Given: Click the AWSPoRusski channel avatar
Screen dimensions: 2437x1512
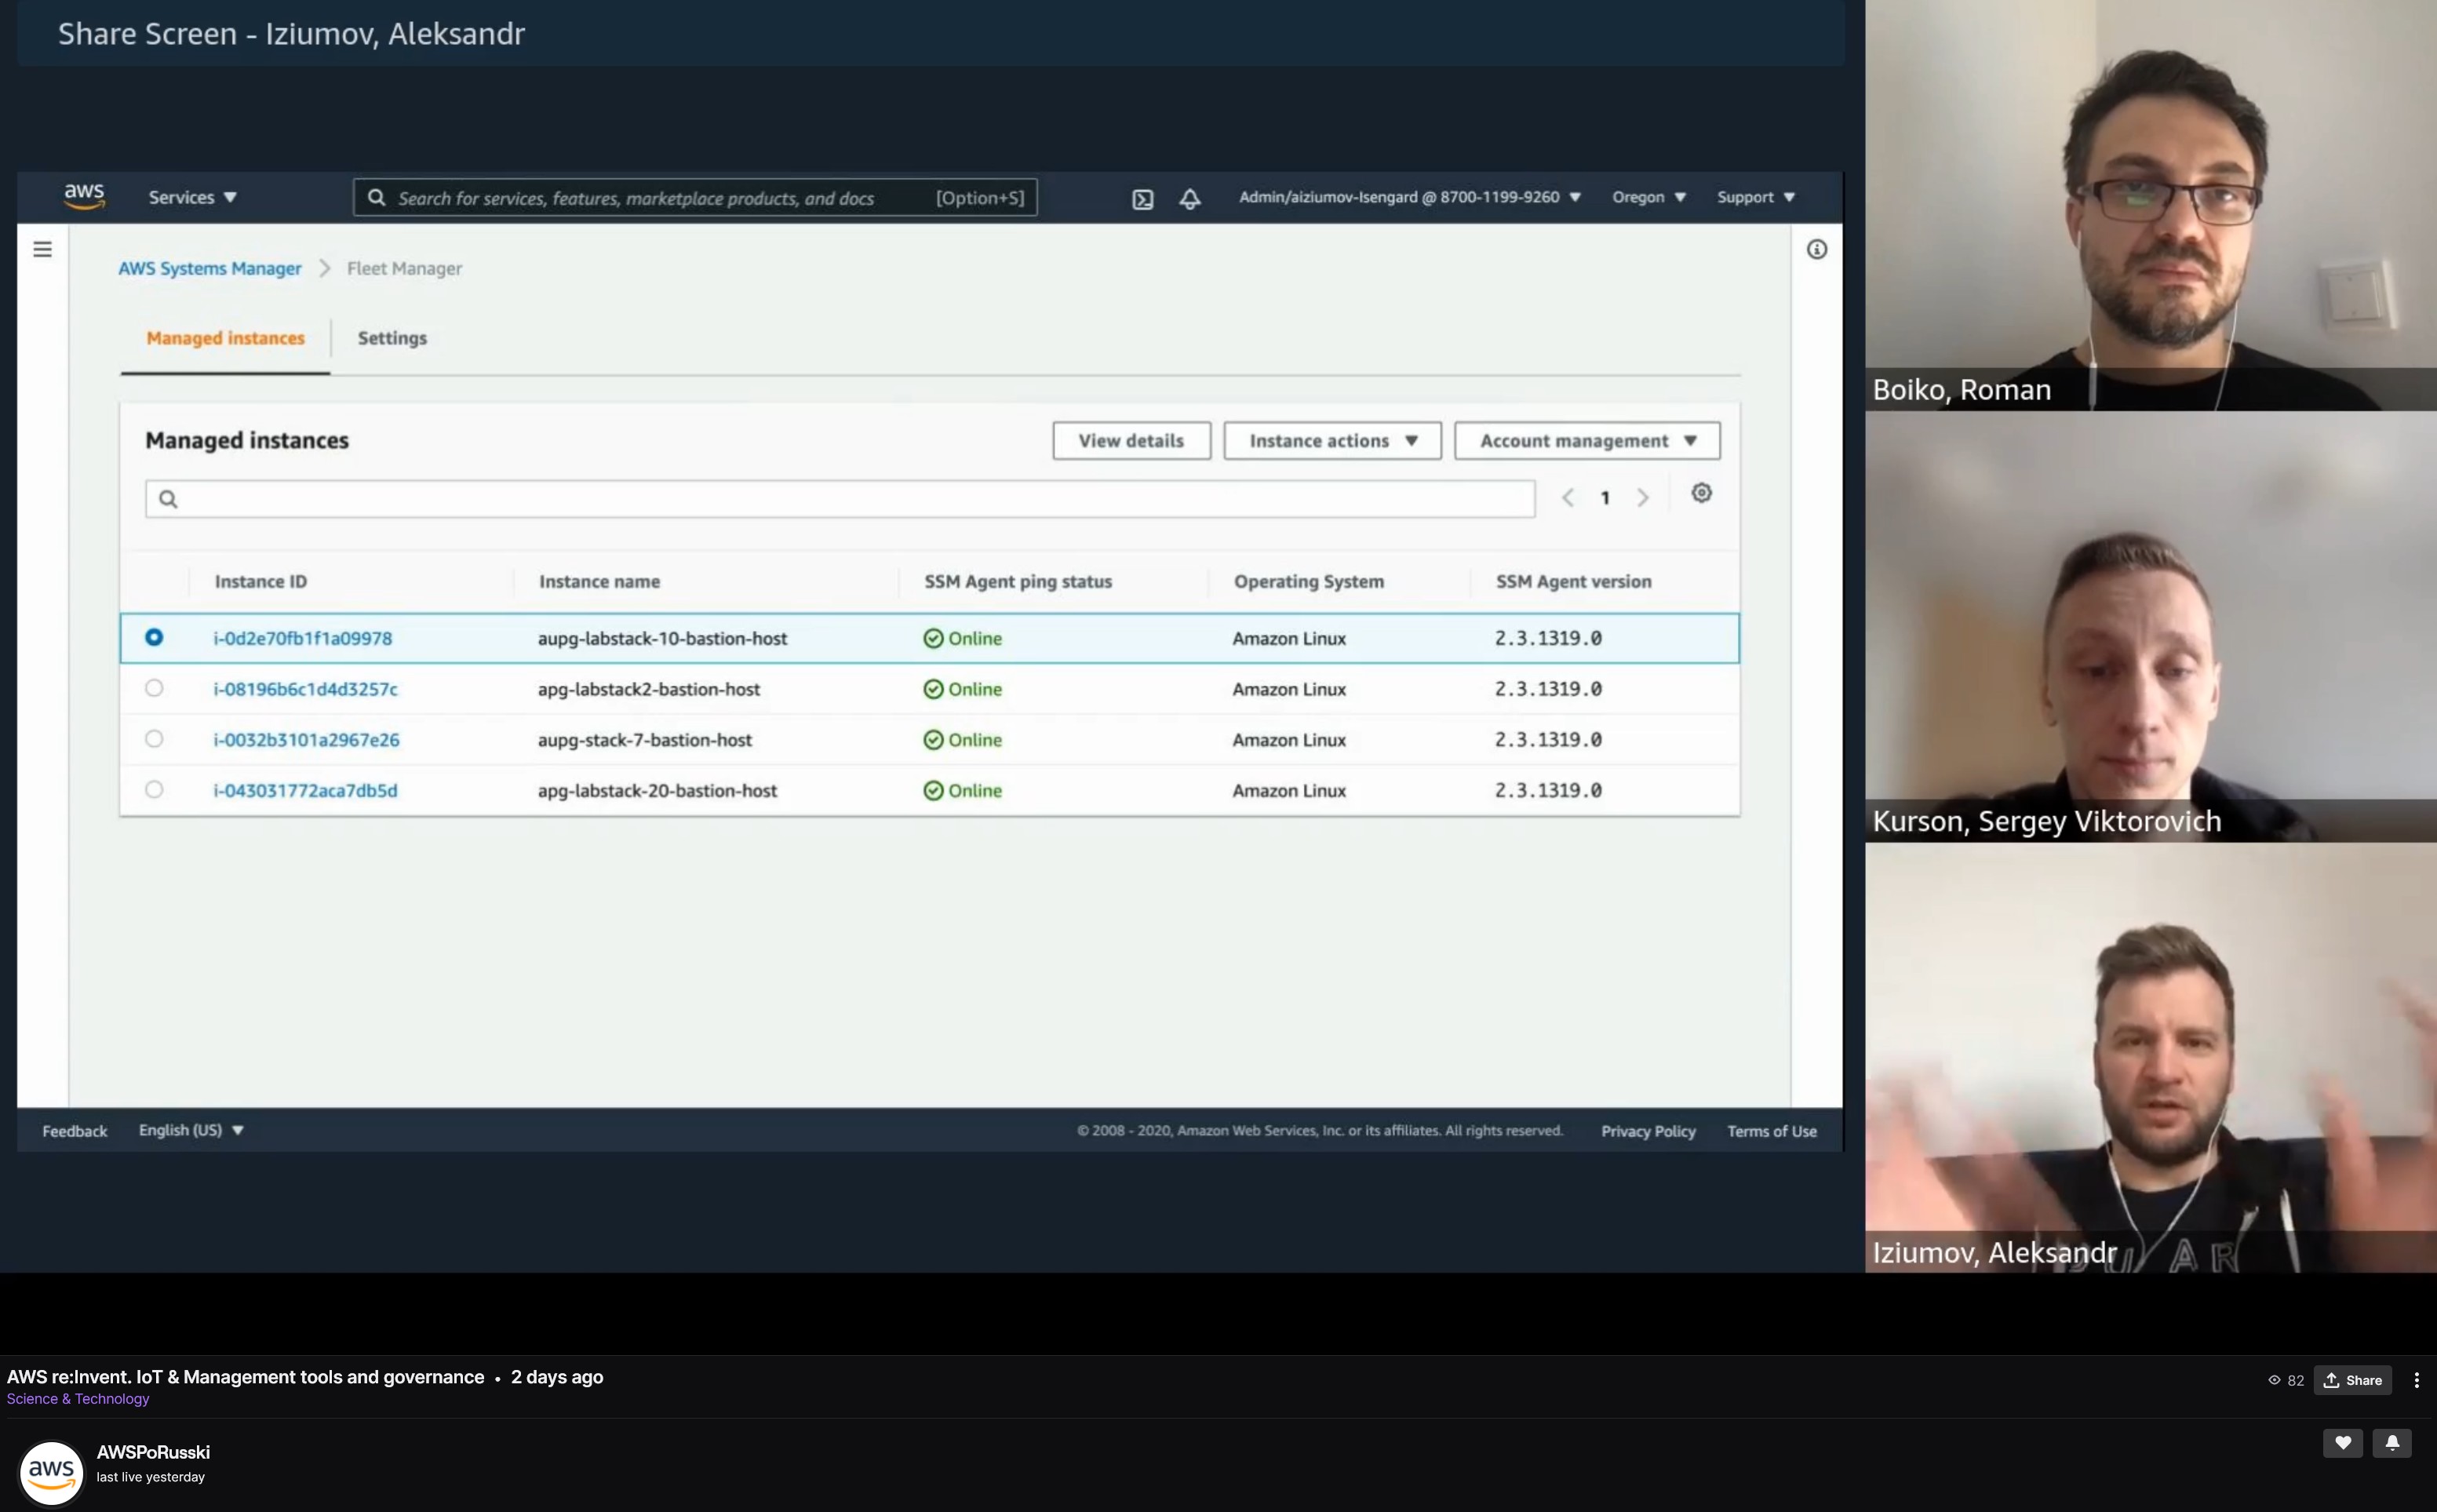Looking at the screenshot, I should point(51,1472).
